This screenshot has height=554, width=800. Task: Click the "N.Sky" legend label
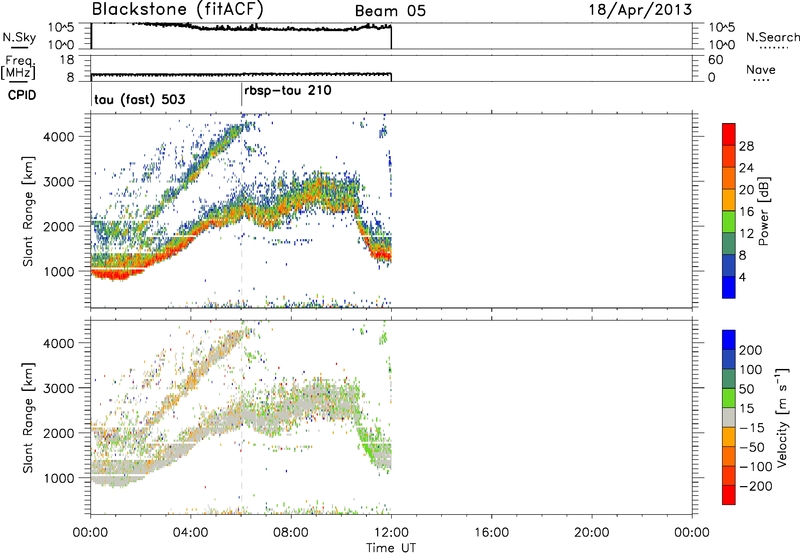pos(19,37)
